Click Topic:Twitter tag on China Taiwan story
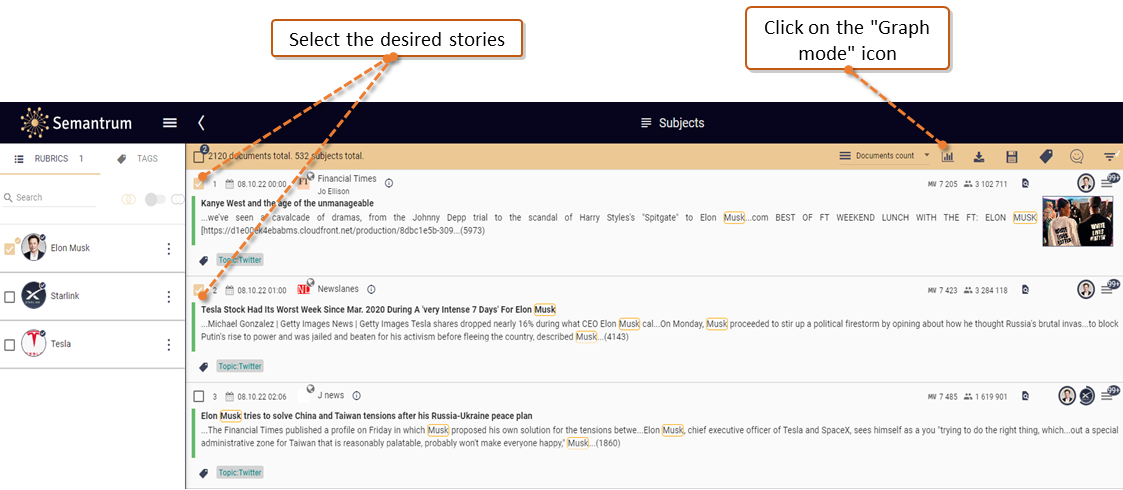Viewport: 1123px width, 490px height. point(240,472)
